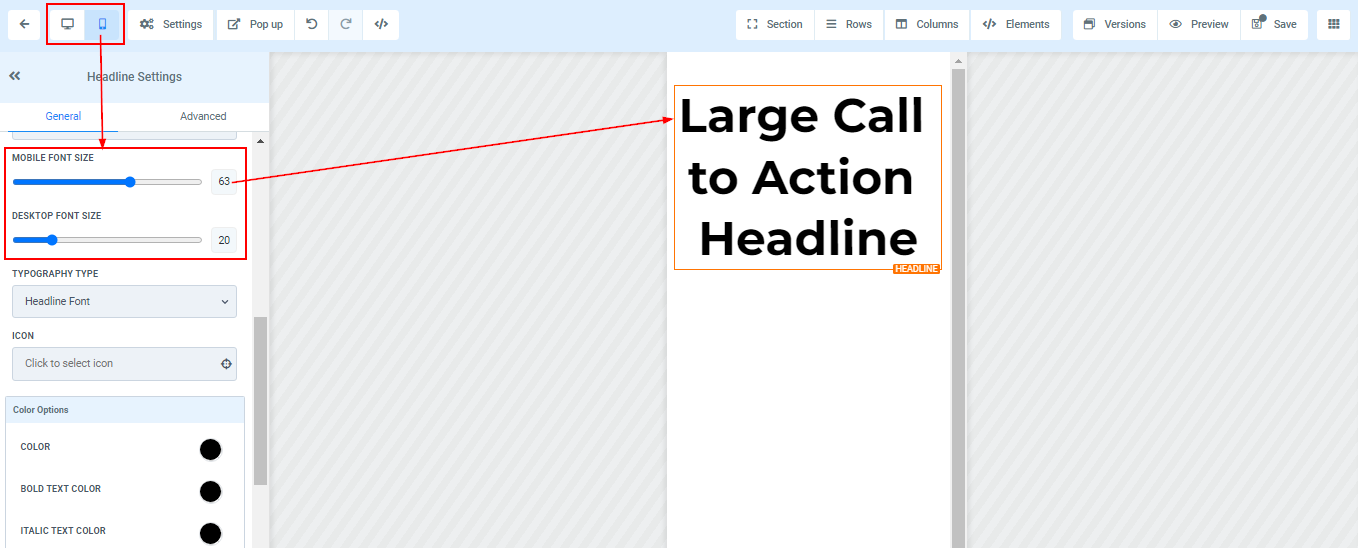Go back with the left arrow button
This screenshot has width=1358, height=548.
[24, 24]
